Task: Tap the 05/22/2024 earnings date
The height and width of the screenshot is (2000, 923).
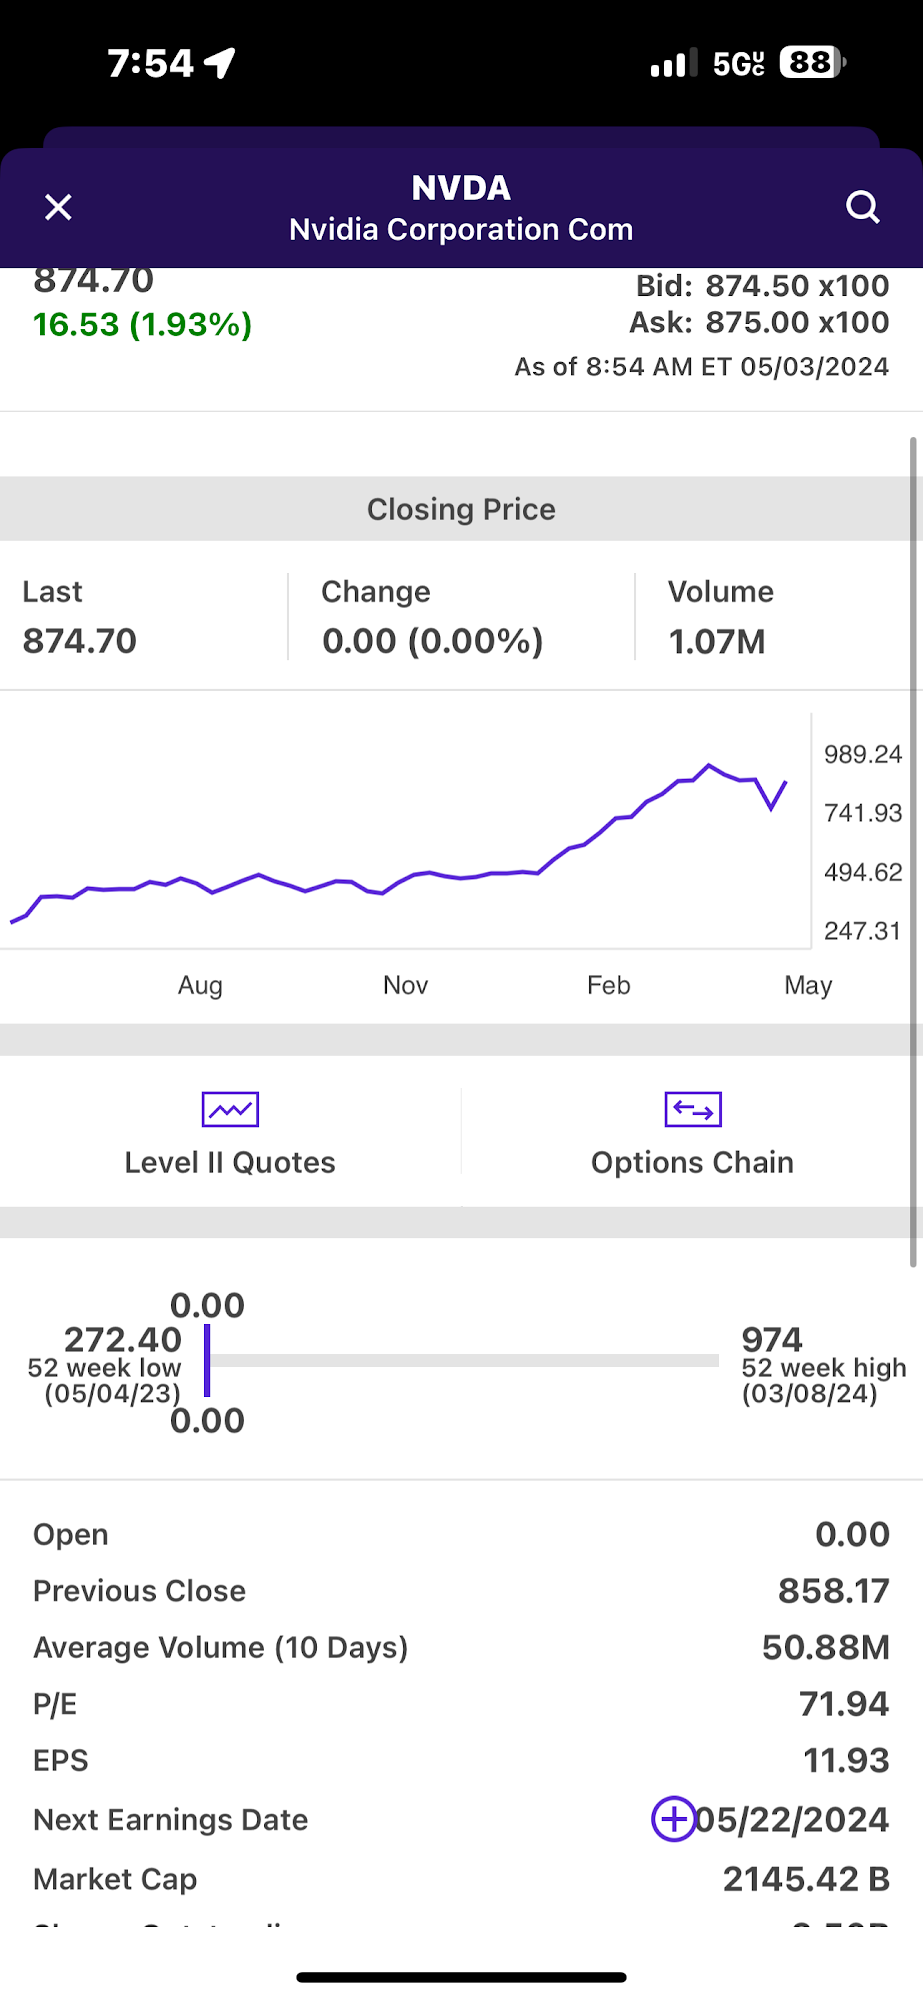Action: [792, 1819]
